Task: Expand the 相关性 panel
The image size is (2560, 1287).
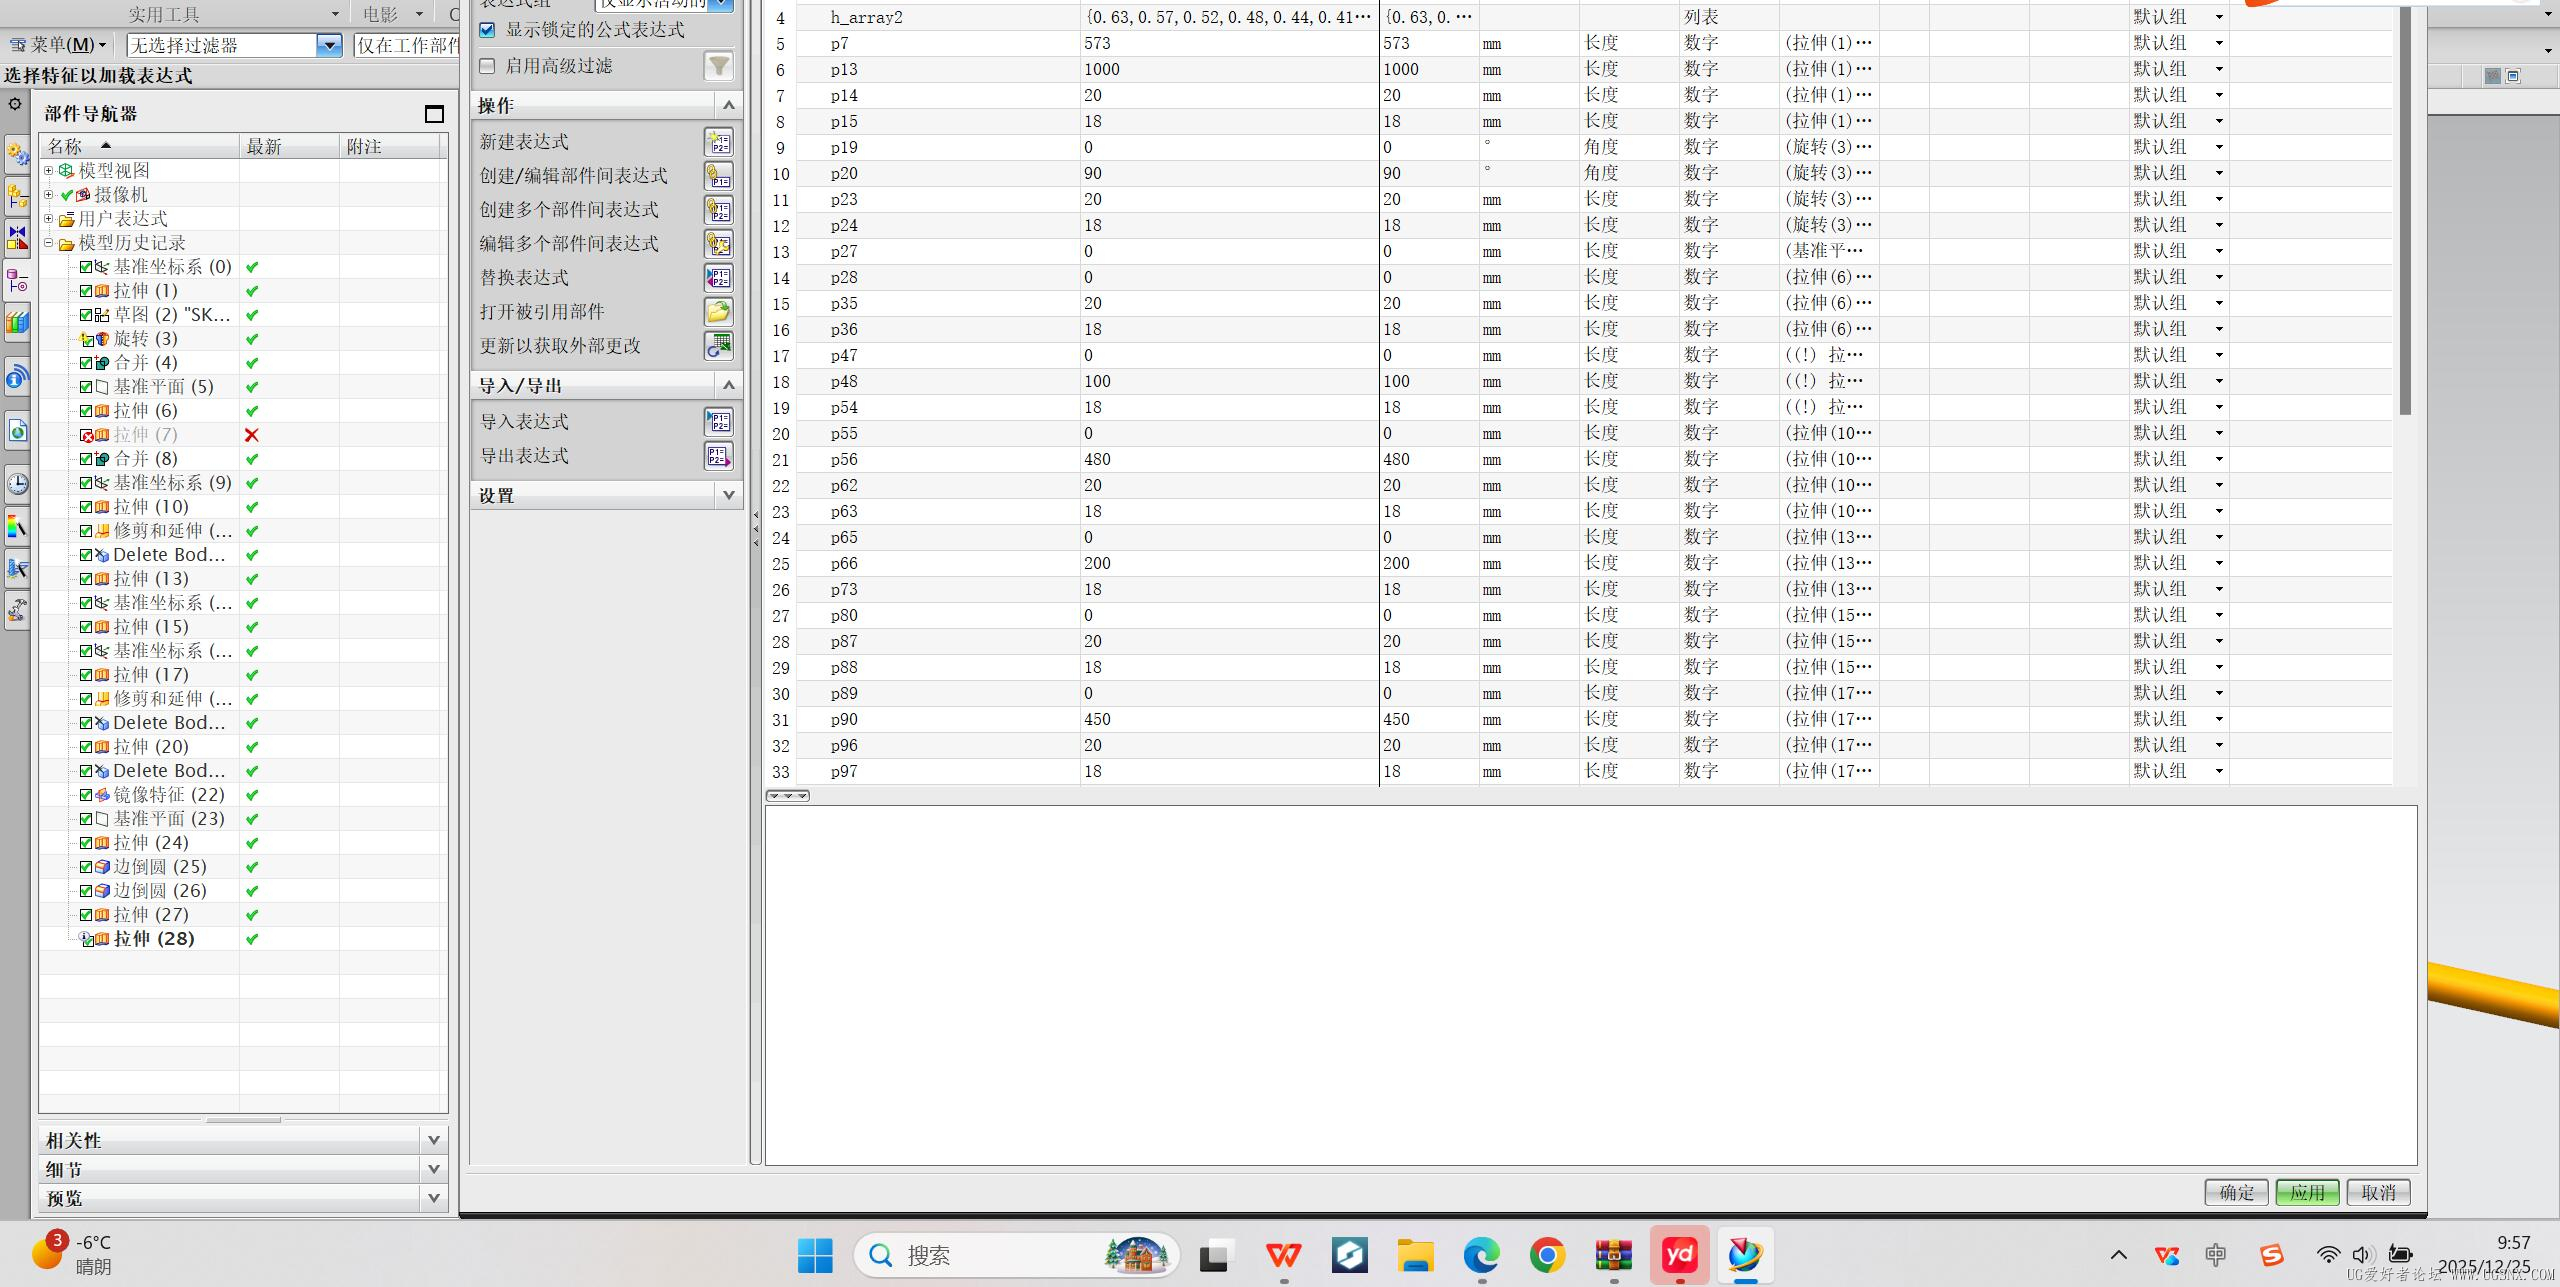Action: (x=433, y=1140)
